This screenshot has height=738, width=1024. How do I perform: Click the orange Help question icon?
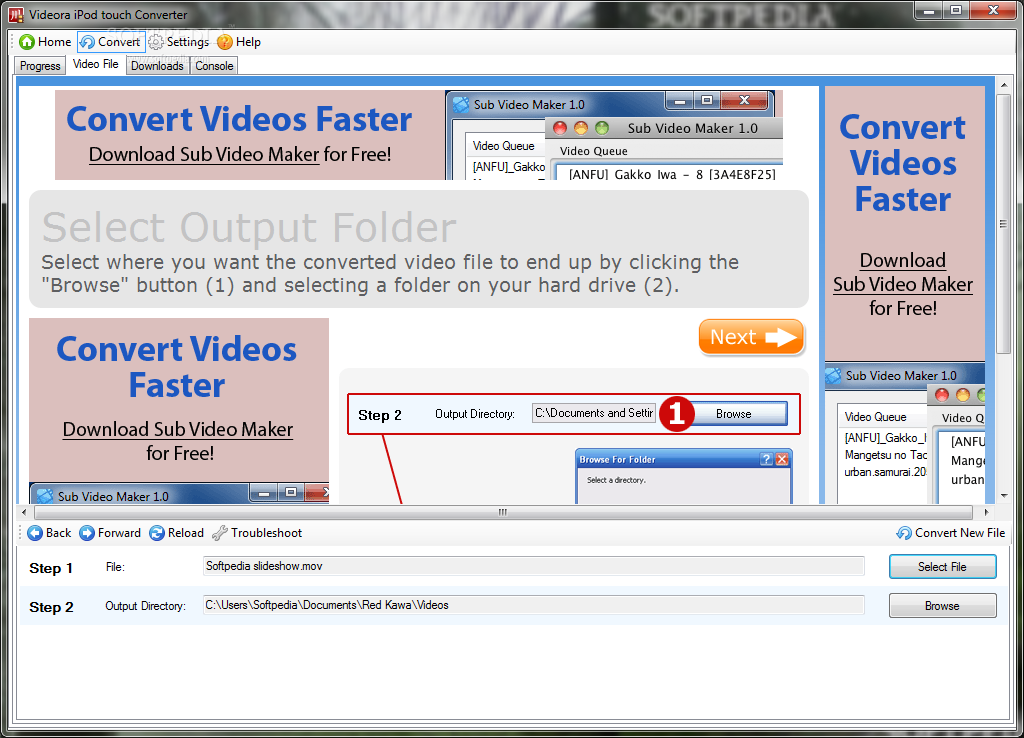point(225,42)
